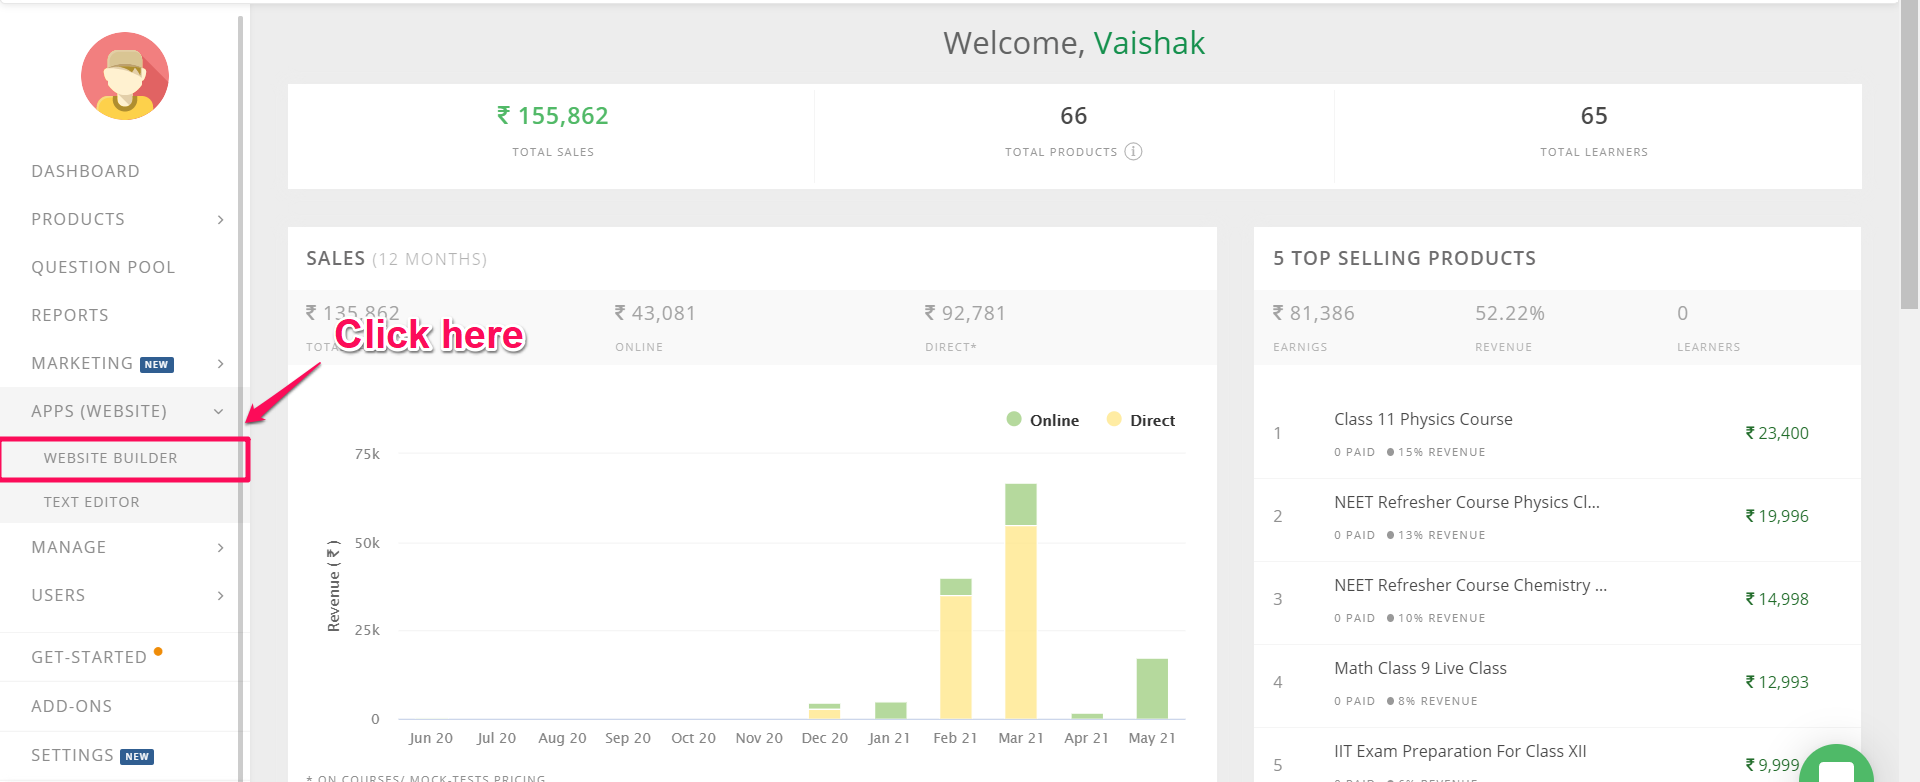1920x782 pixels.
Task: Click the ₹ 23,400 product amount
Action: click(x=1777, y=433)
